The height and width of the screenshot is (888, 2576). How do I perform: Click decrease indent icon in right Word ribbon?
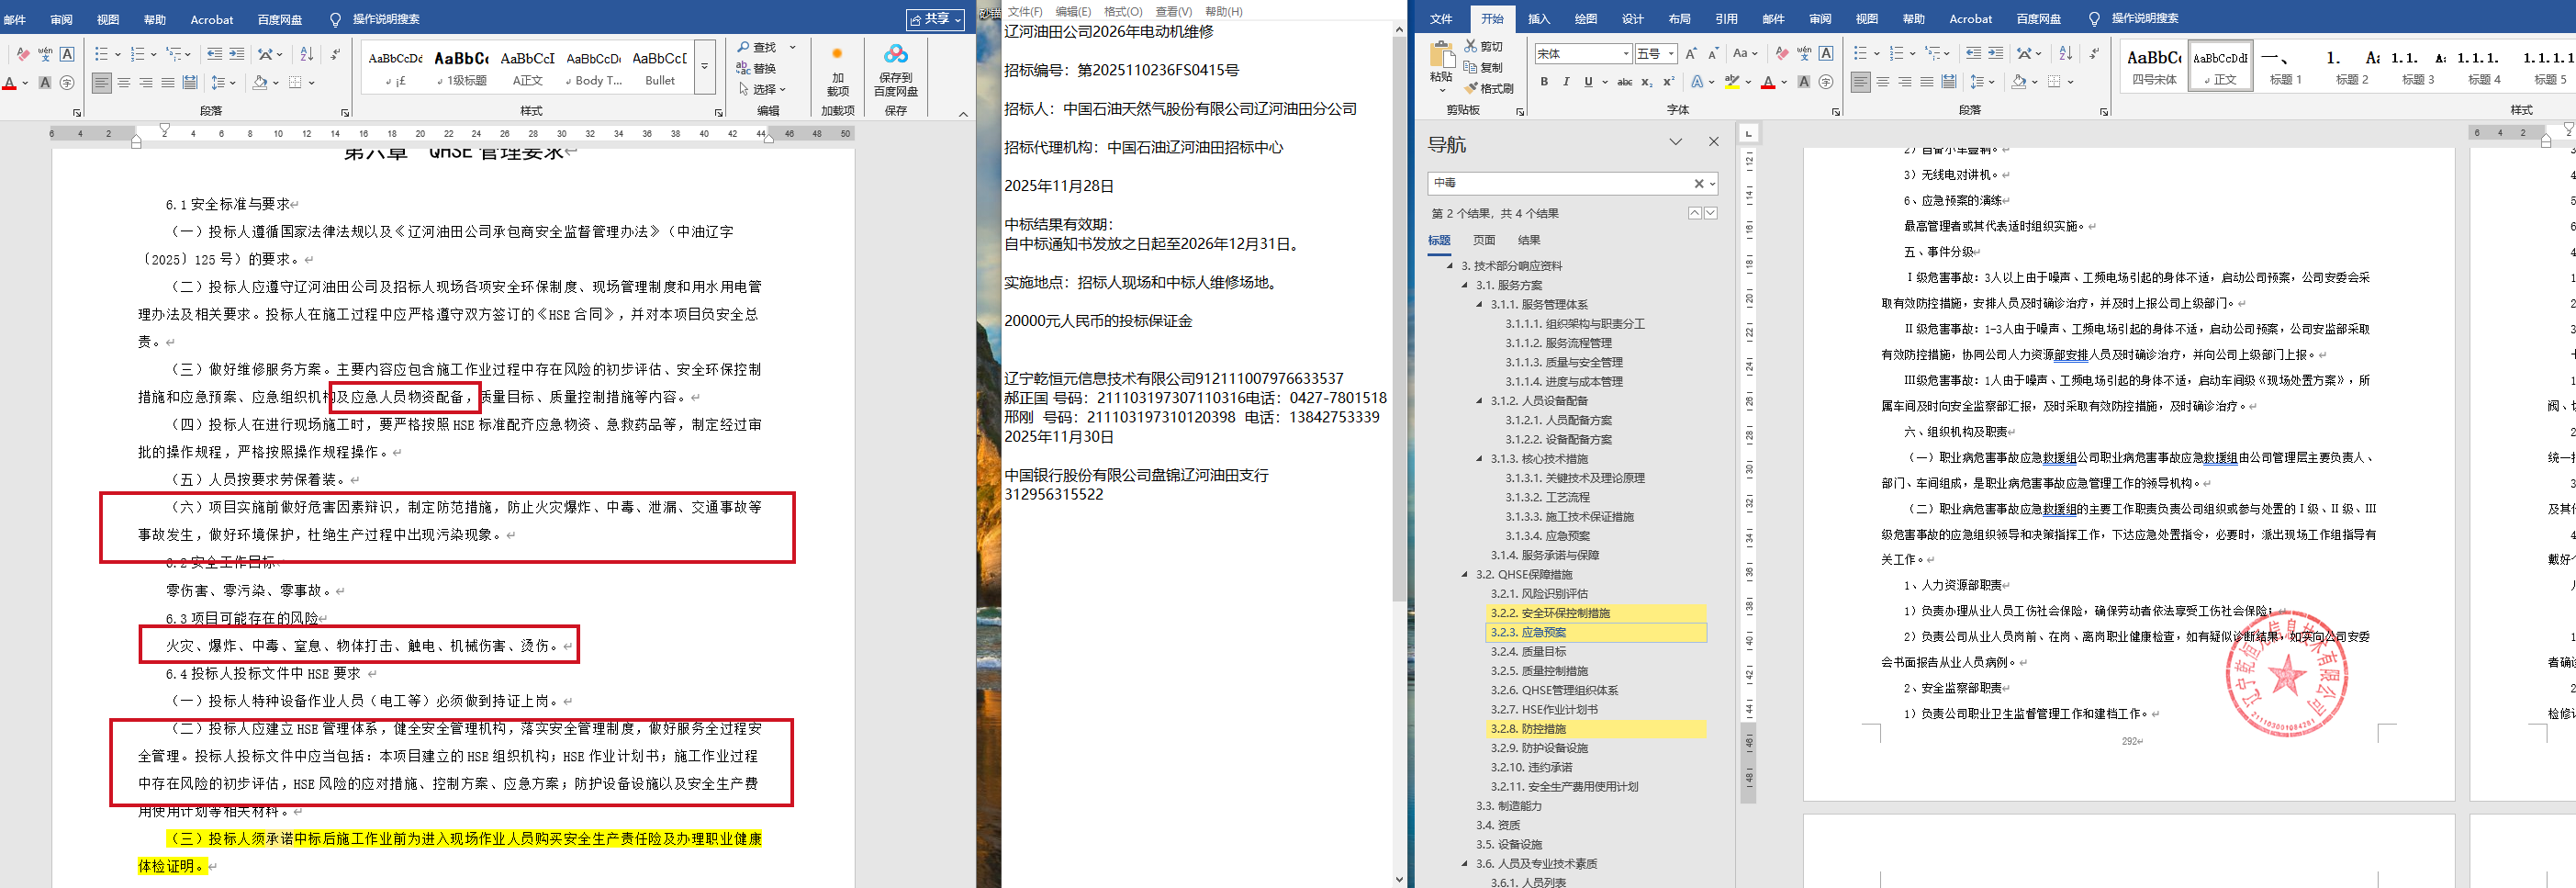point(1973,53)
